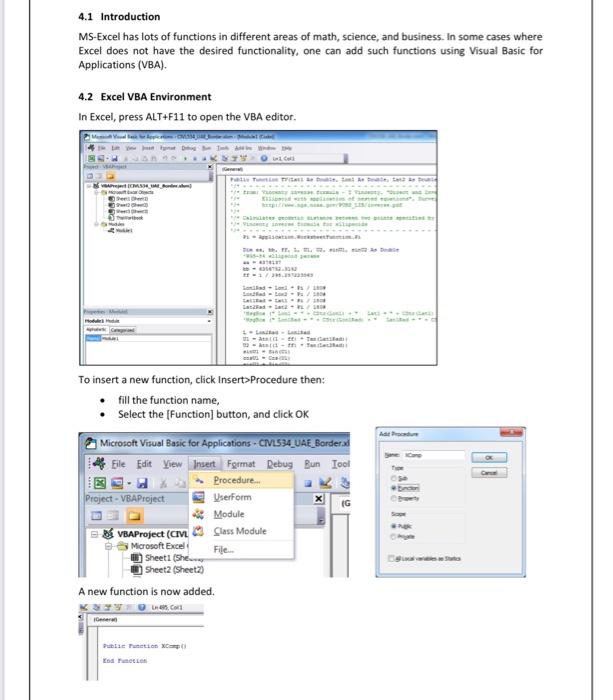Select Sheet2 (Sheet2) in the lower project tree
This screenshot has height=700, width=613.
174,570
